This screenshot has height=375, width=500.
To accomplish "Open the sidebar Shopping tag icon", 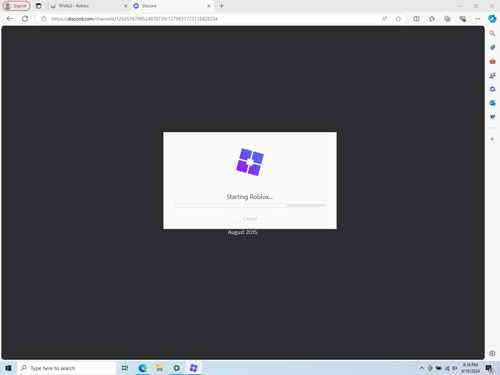I will [x=492, y=47].
